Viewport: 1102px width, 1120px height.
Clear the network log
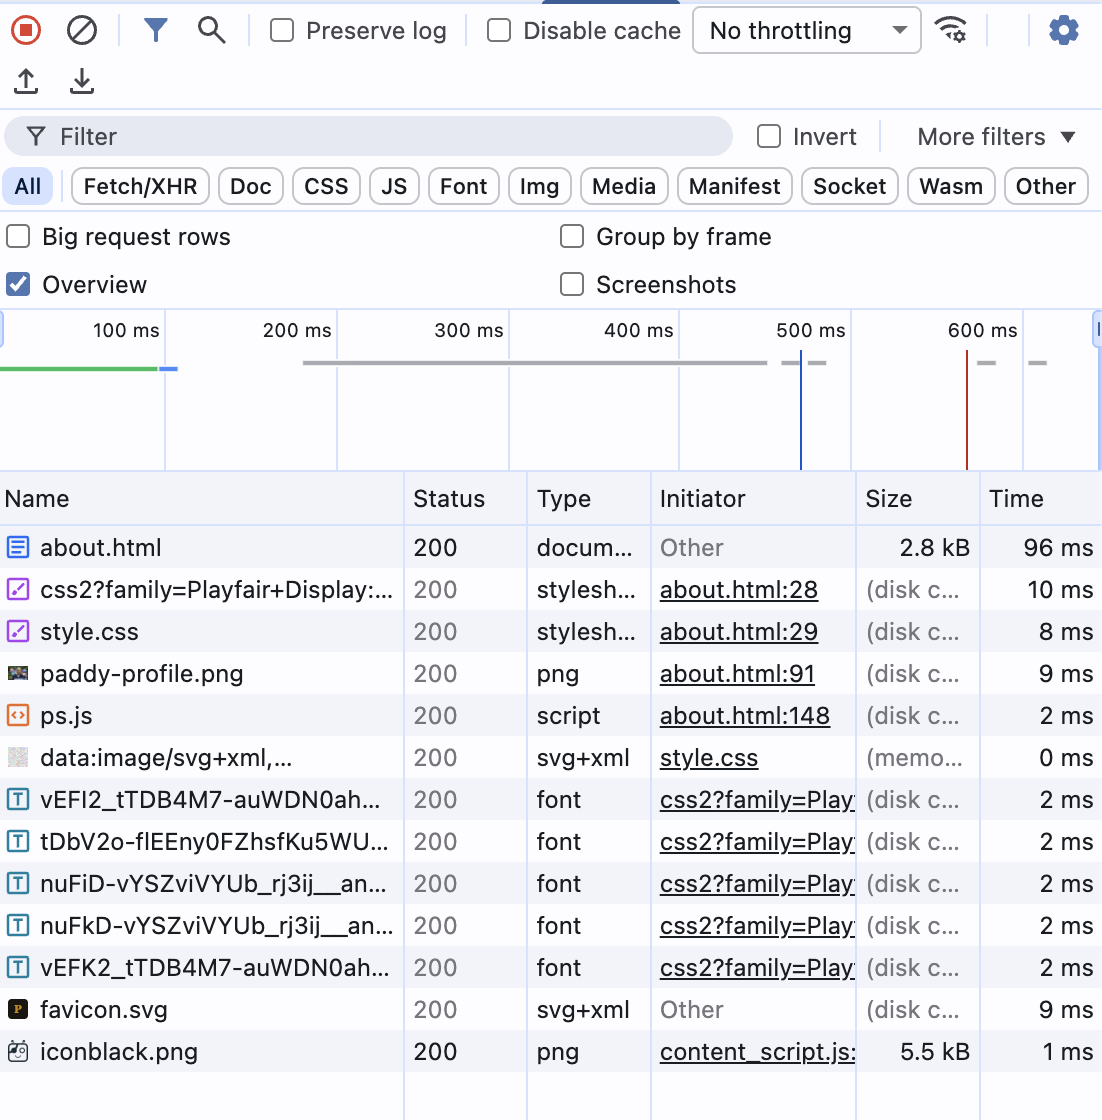coord(81,30)
